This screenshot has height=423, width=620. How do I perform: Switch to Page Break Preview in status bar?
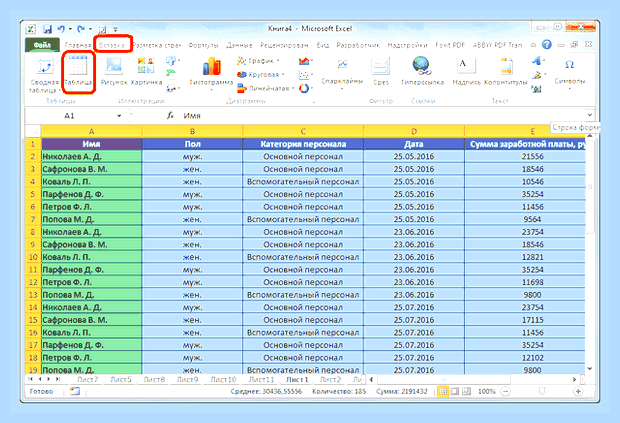467,391
